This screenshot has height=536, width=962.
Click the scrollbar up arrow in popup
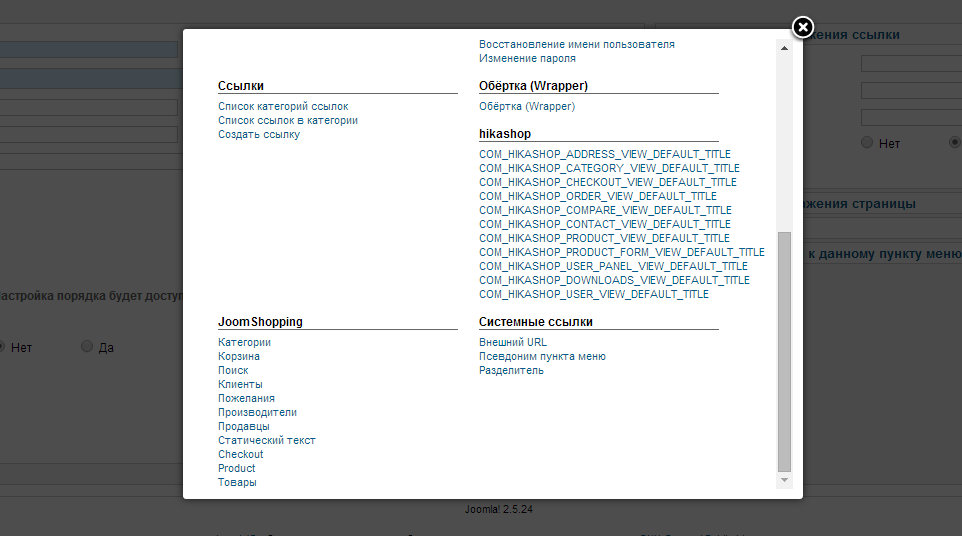pos(784,46)
